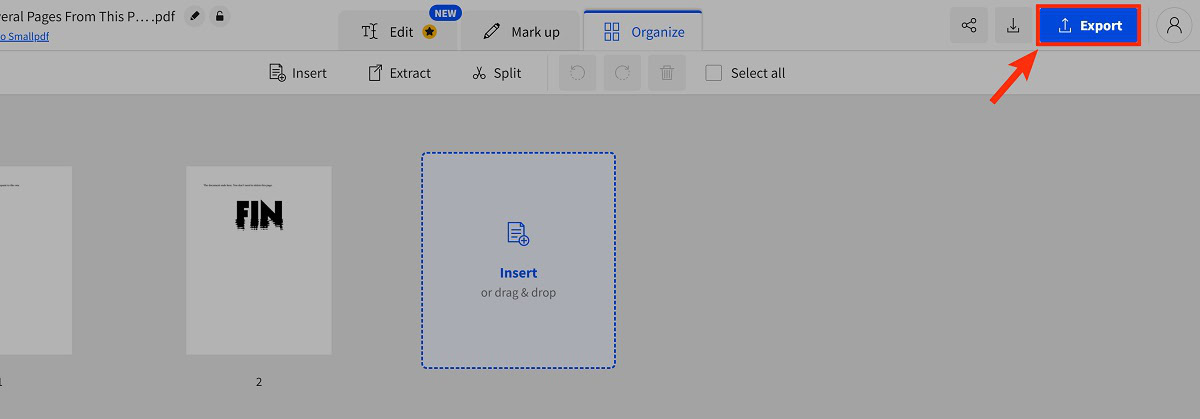Click the pencil rename icon beside filename
1200x419 pixels.
click(x=194, y=16)
